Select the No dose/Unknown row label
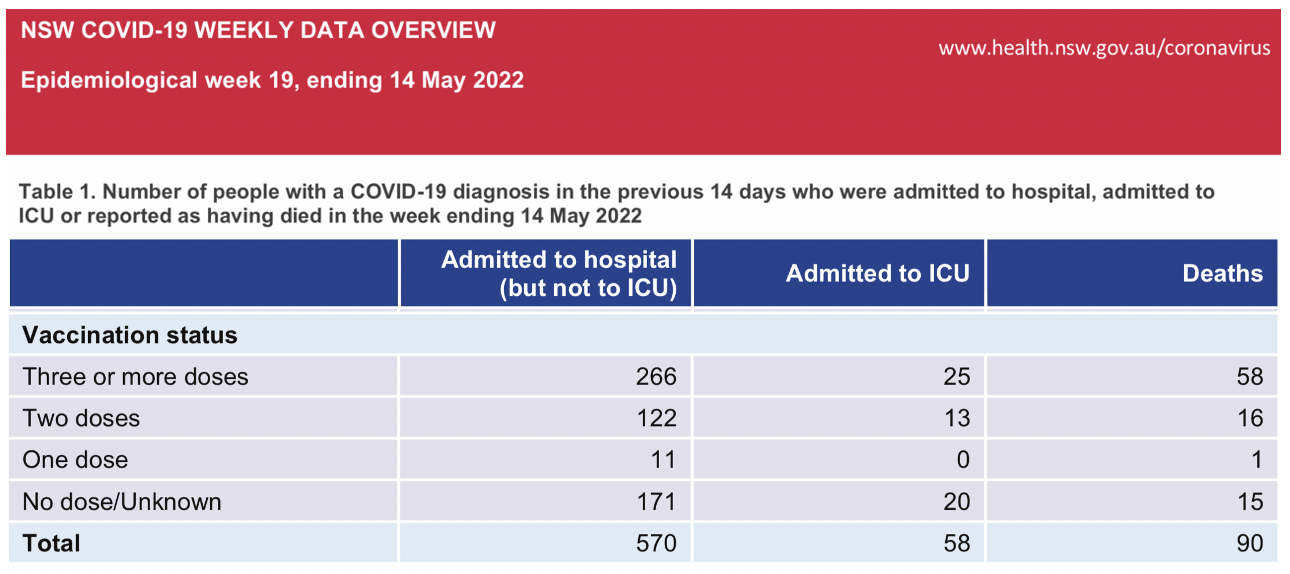 coord(121,501)
